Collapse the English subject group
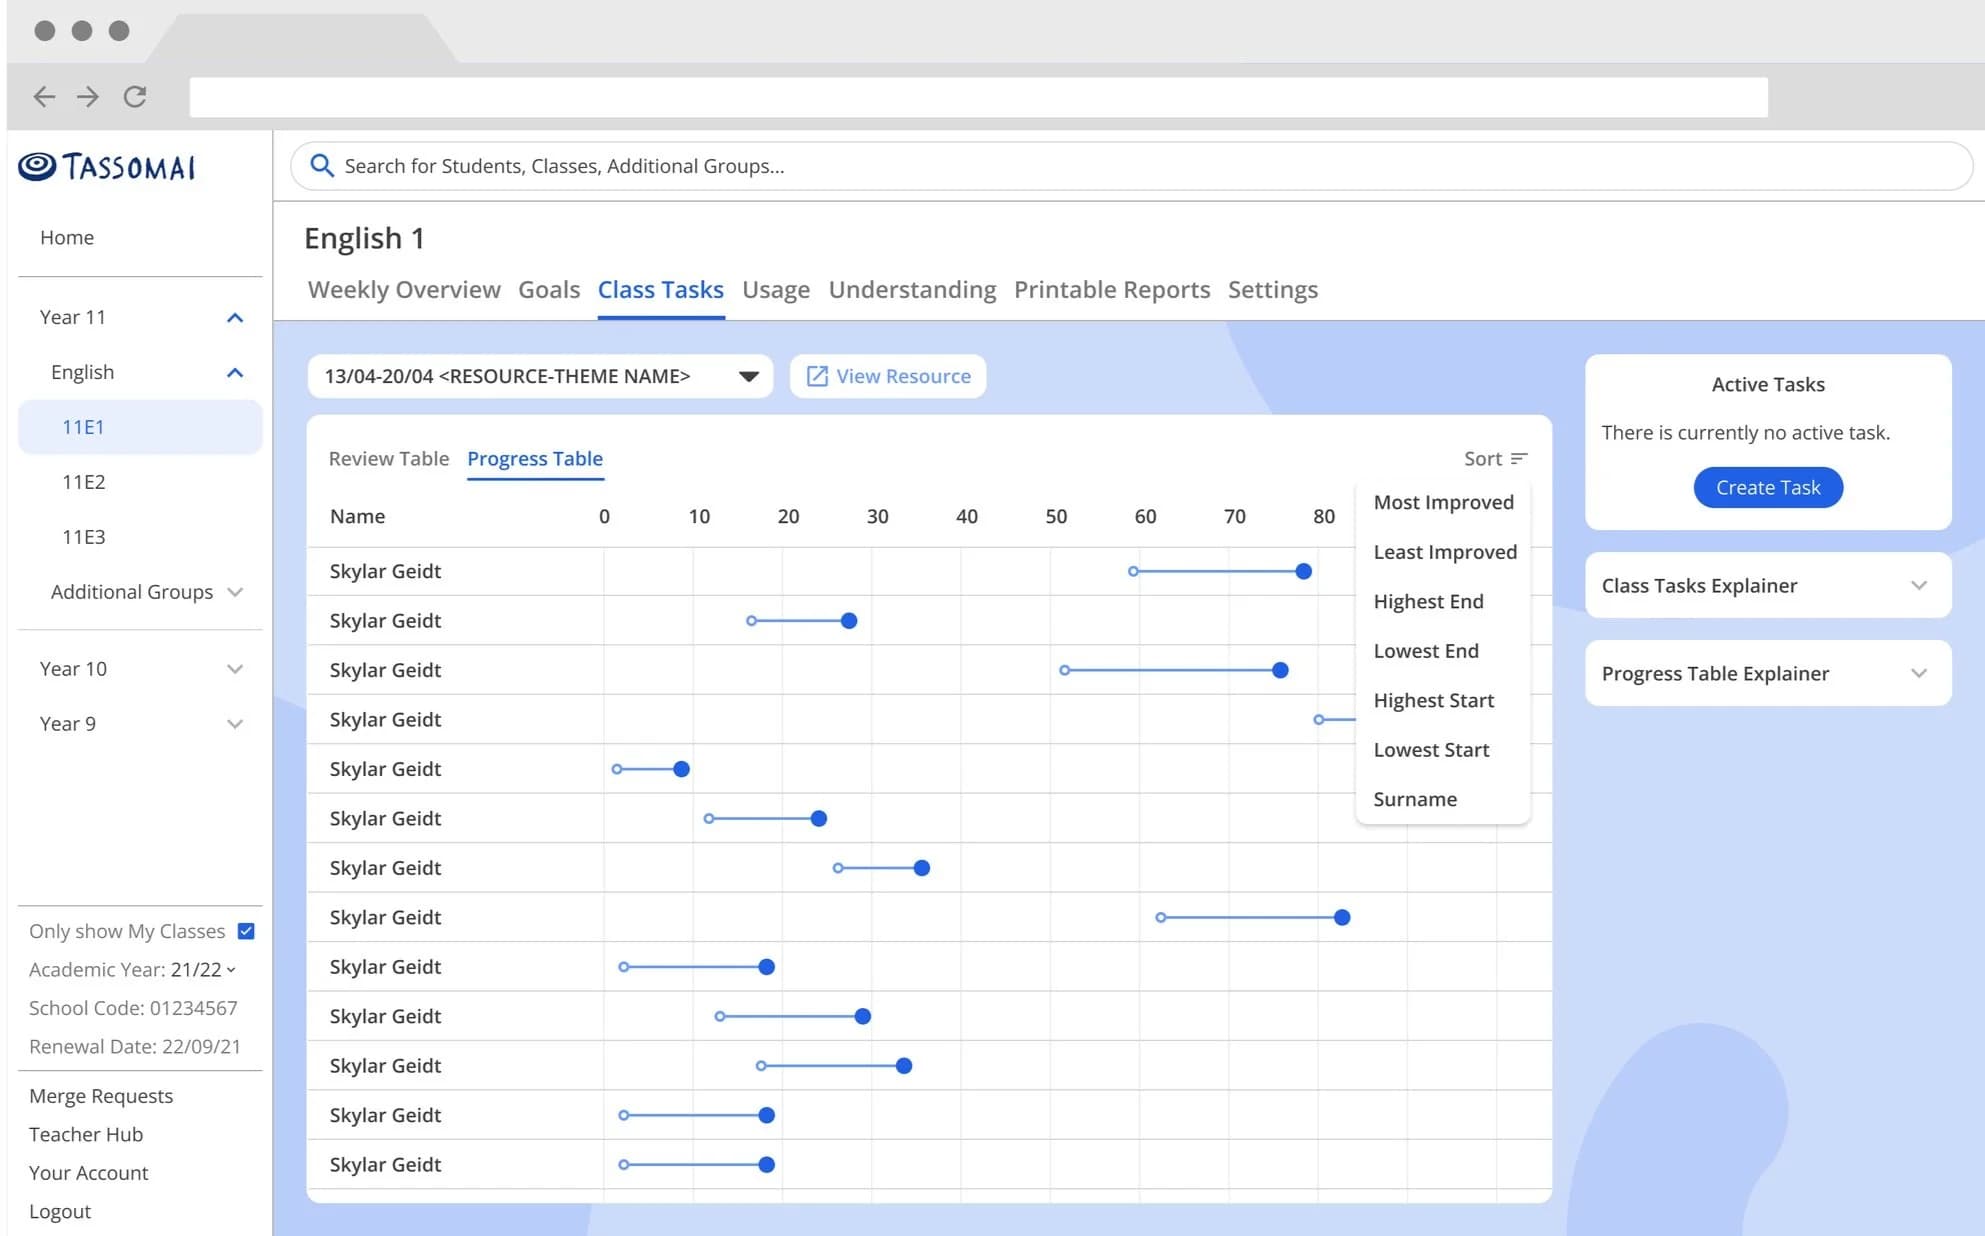Image resolution: width=1985 pixels, height=1236 pixels. click(235, 372)
